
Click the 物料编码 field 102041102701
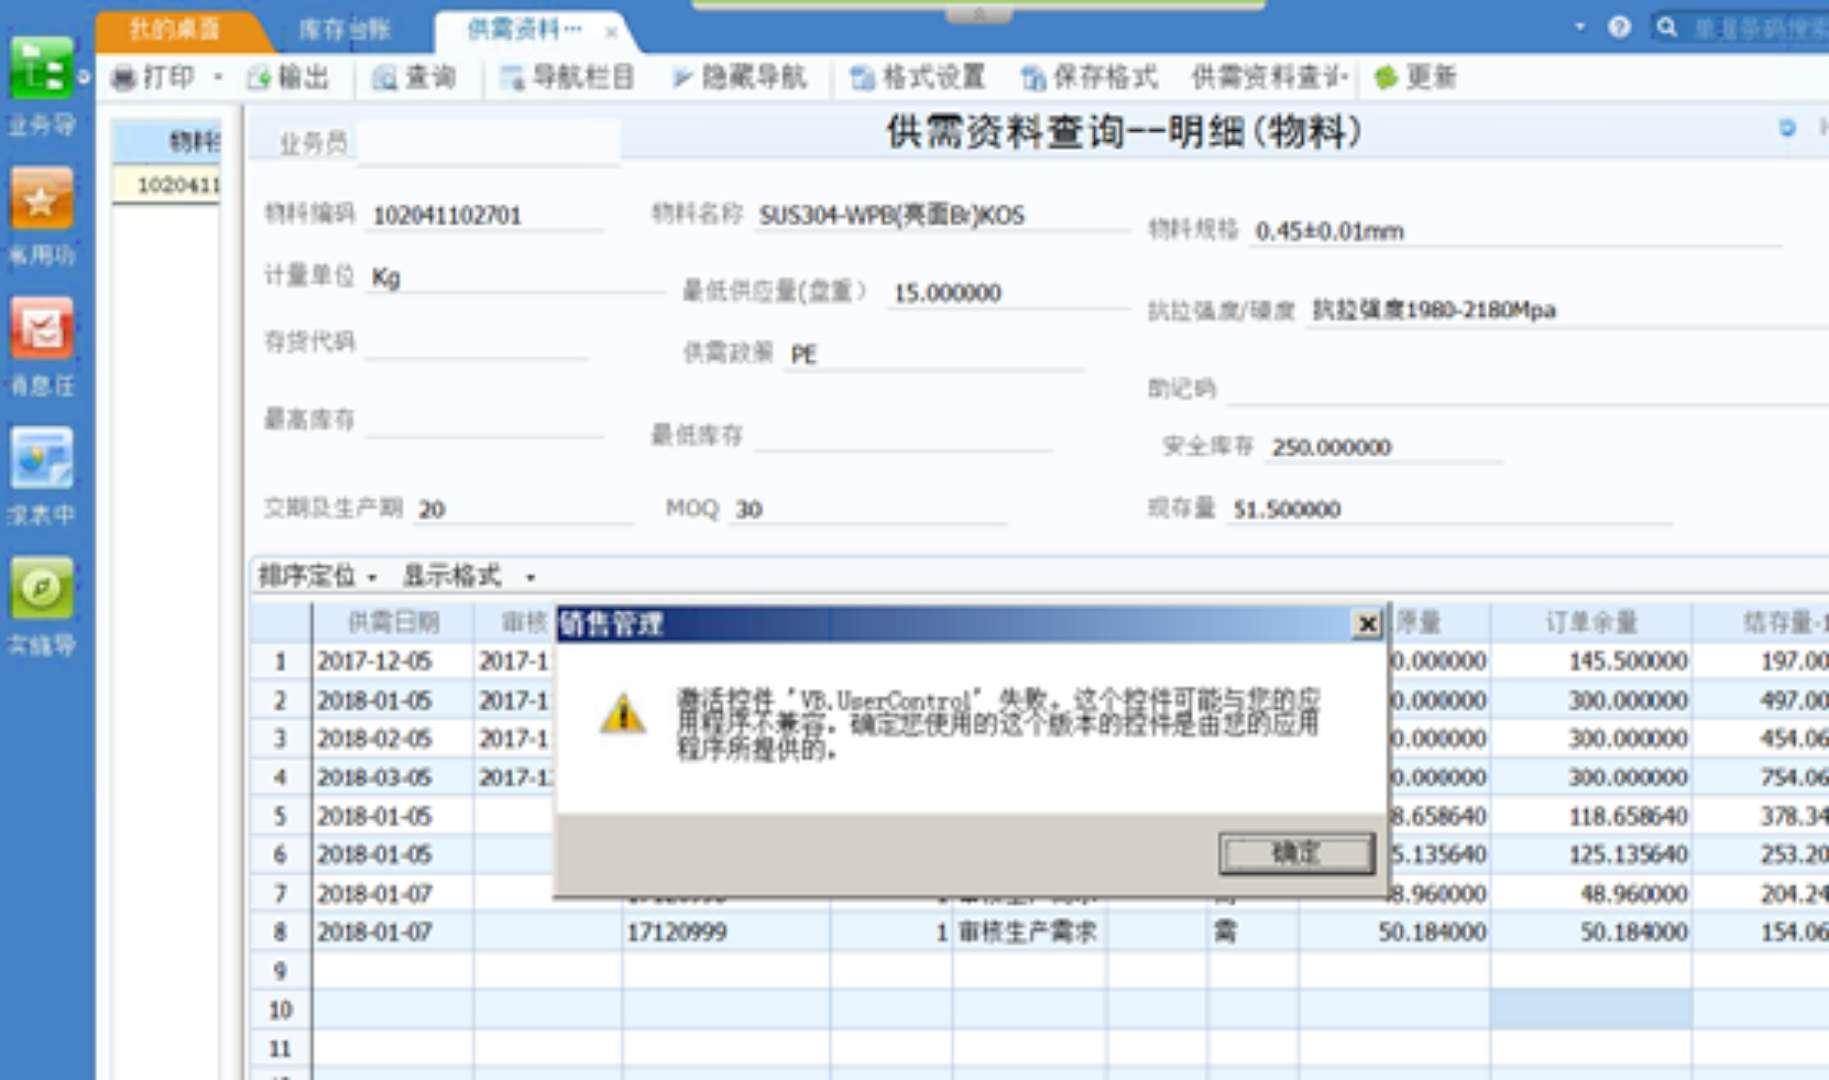pyautogui.click(x=485, y=215)
